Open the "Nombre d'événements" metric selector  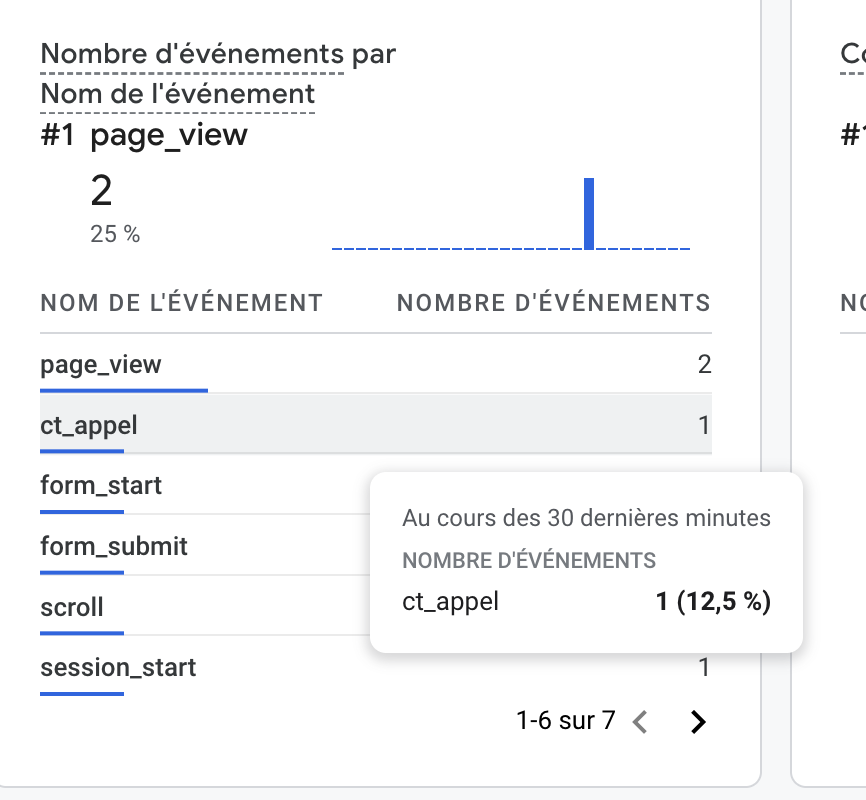pos(192,55)
